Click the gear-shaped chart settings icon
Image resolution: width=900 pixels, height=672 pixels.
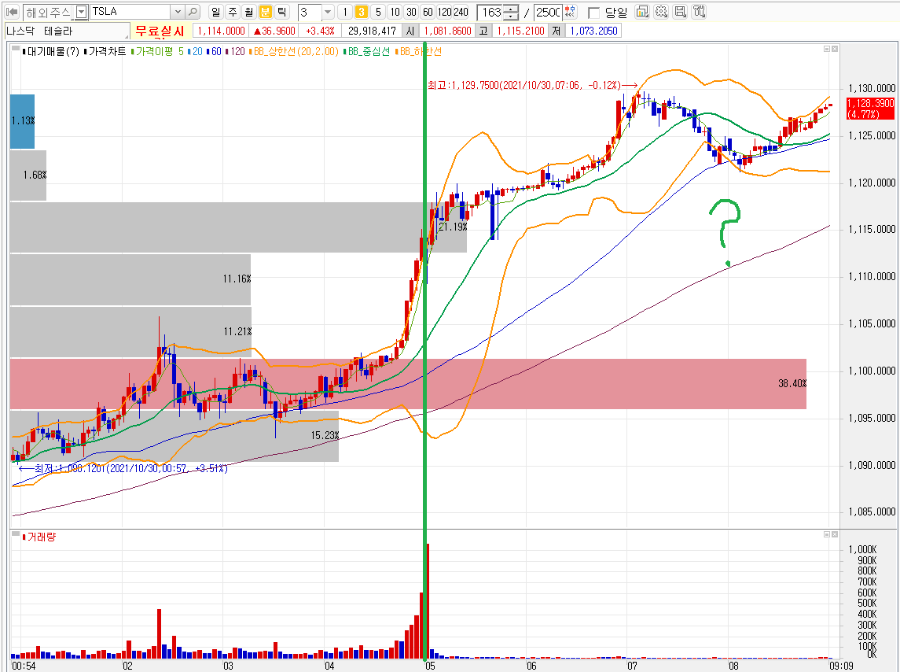point(661,11)
